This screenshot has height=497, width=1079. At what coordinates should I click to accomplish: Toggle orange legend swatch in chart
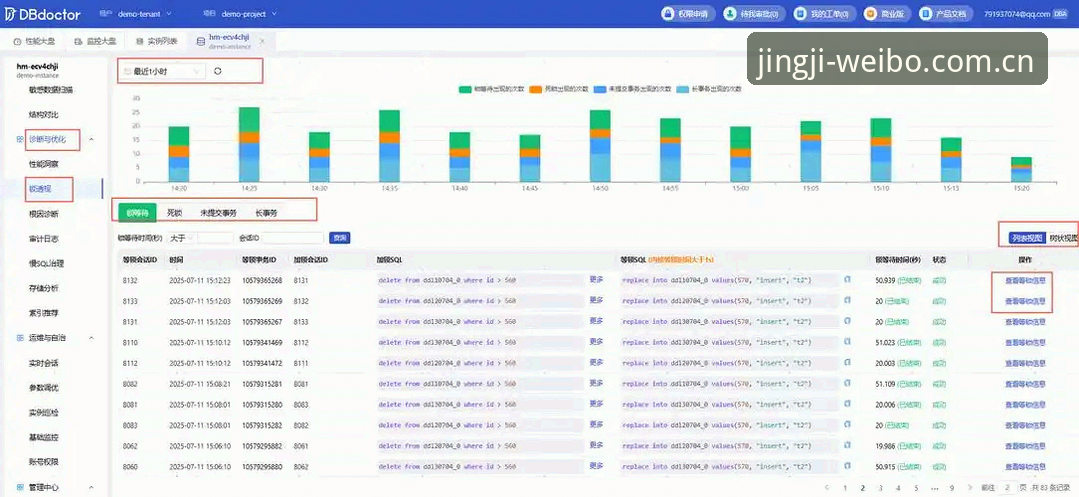[537, 89]
